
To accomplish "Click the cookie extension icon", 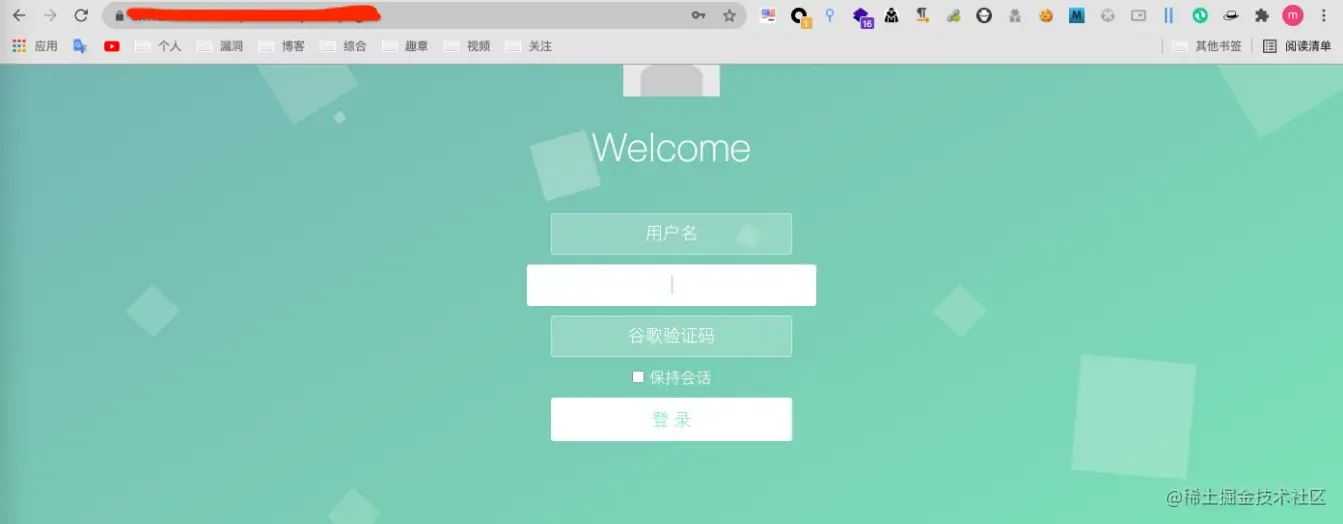I will click(1046, 16).
